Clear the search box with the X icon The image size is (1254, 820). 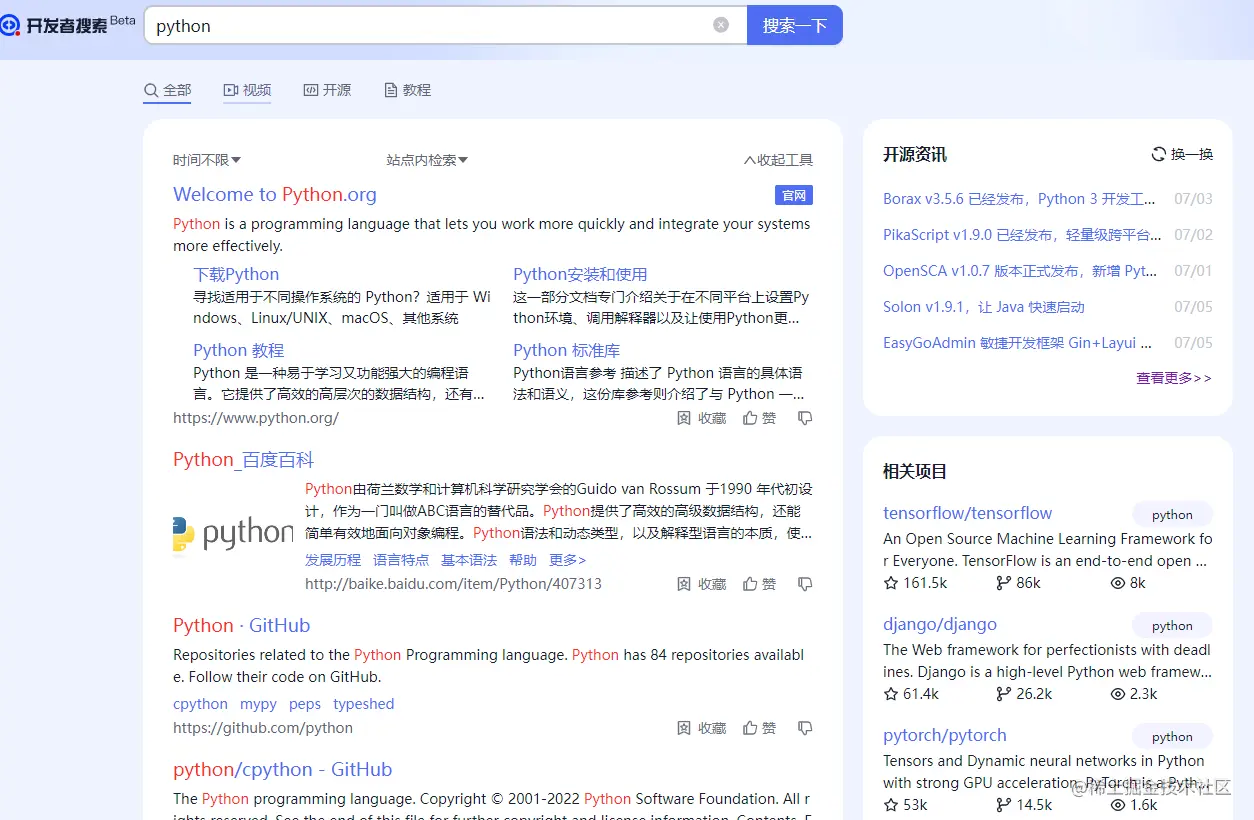[721, 25]
